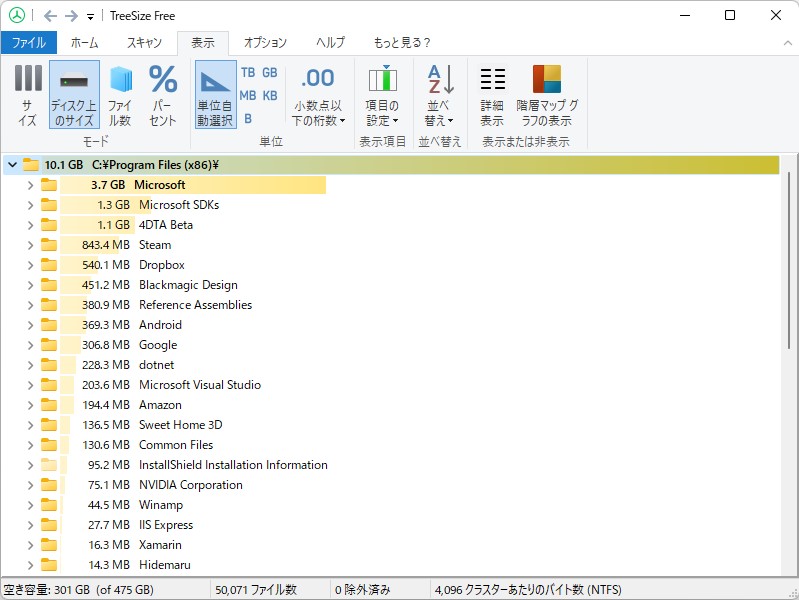This screenshot has height=600, width=799.
Task: Select the Dropbox row label
Action: pos(162,265)
